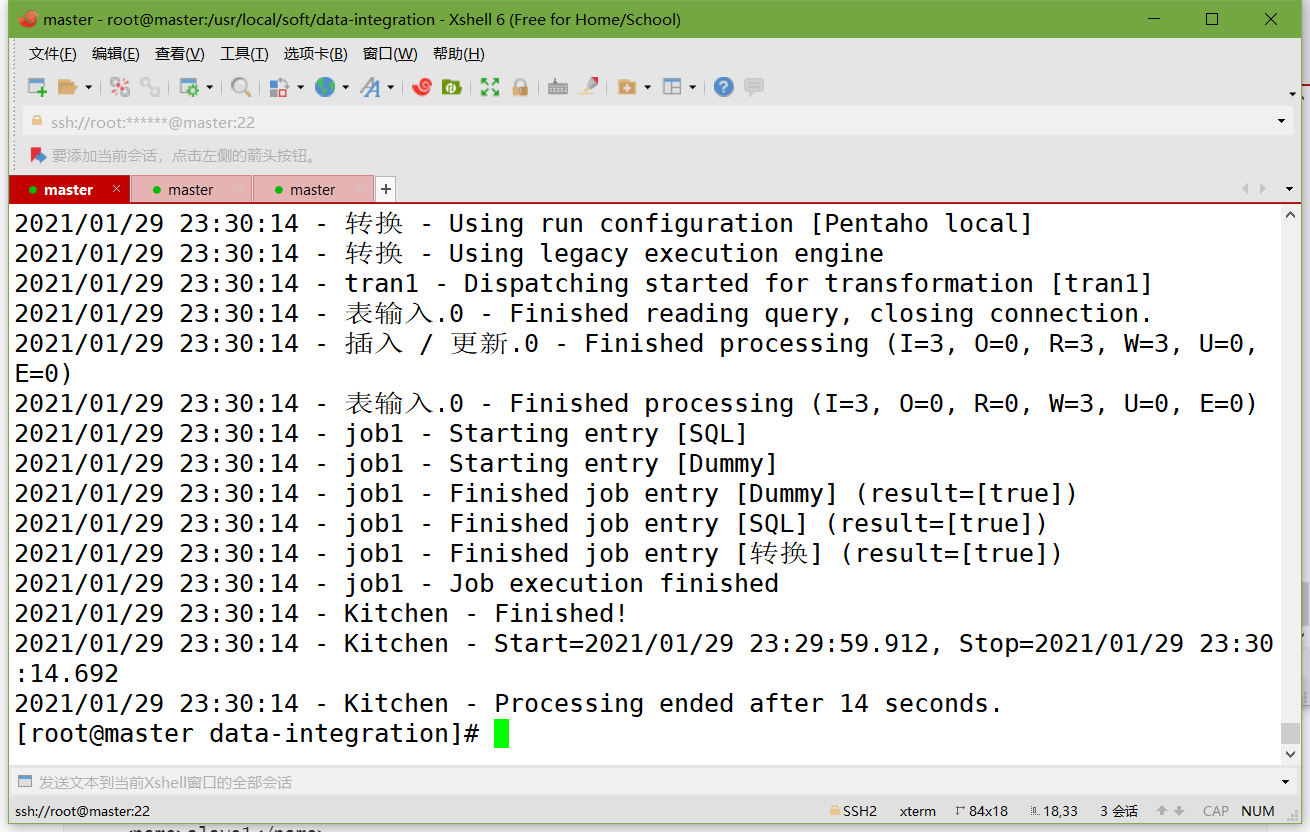Screen dimensions: 1310x832
Task: Click the Font icon
Action: [370, 87]
